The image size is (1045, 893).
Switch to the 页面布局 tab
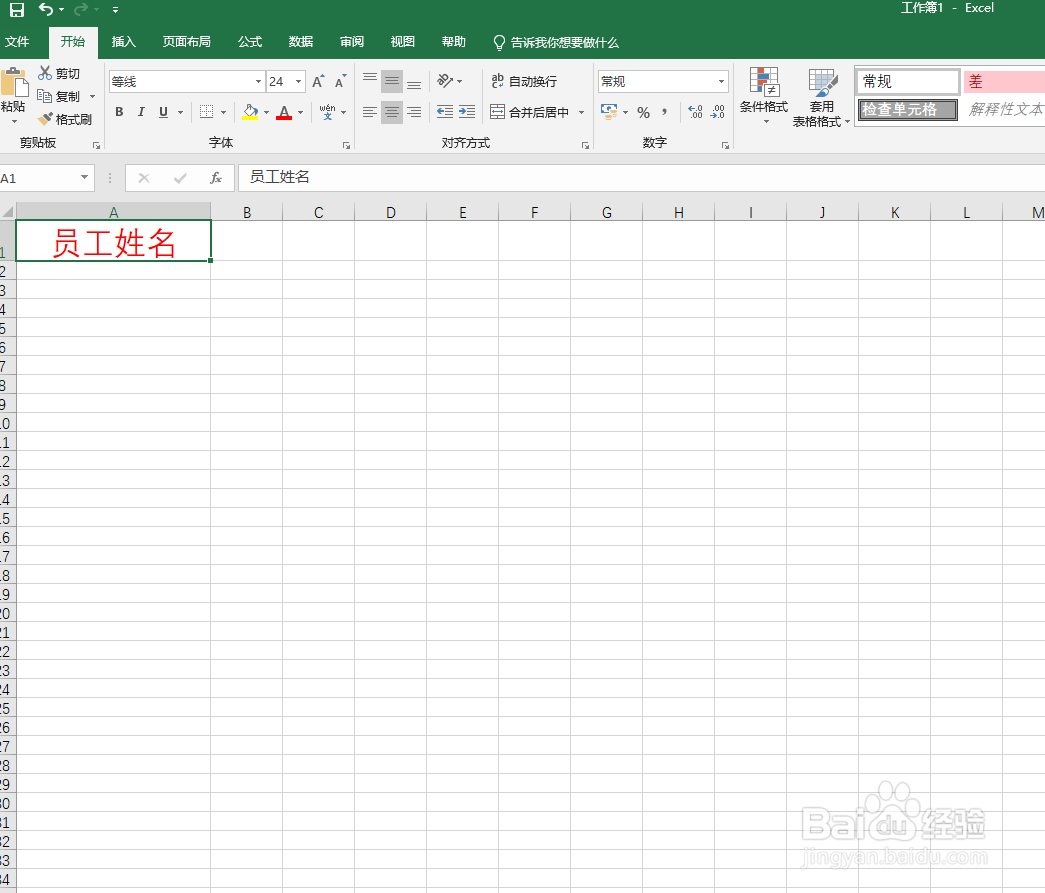pyautogui.click(x=187, y=42)
